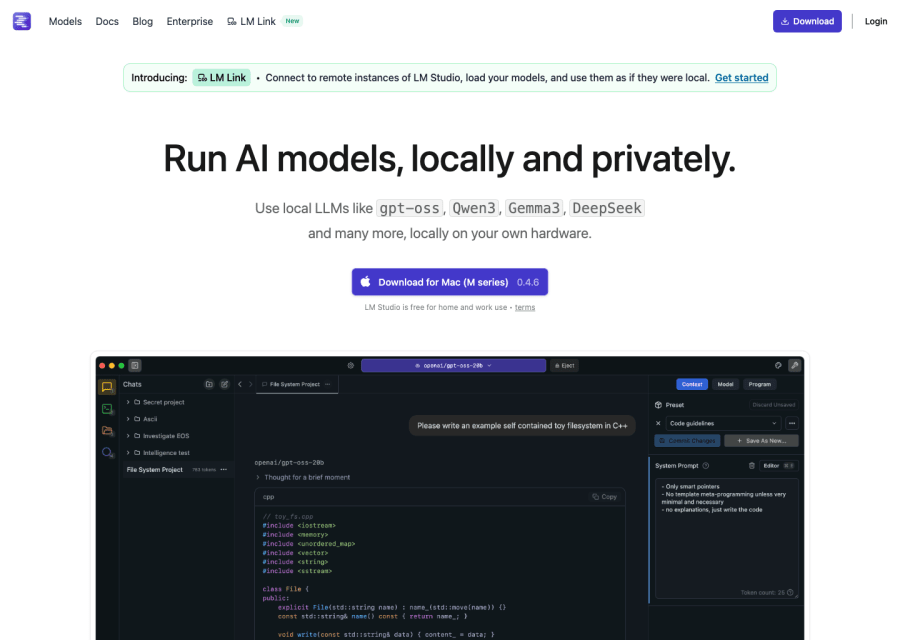
Task: Click the palette appearance icon in the app
Action: (x=778, y=365)
